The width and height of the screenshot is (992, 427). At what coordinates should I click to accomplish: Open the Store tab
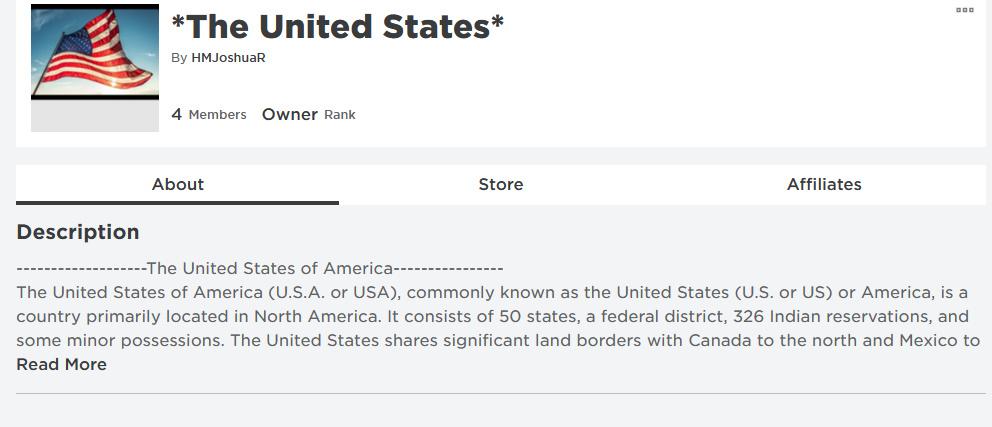coord(500,184)
